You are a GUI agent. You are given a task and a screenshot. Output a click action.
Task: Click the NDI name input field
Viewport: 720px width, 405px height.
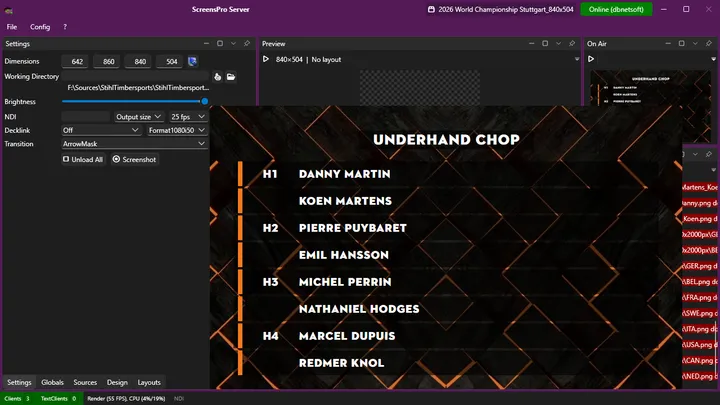pos(86,117)
